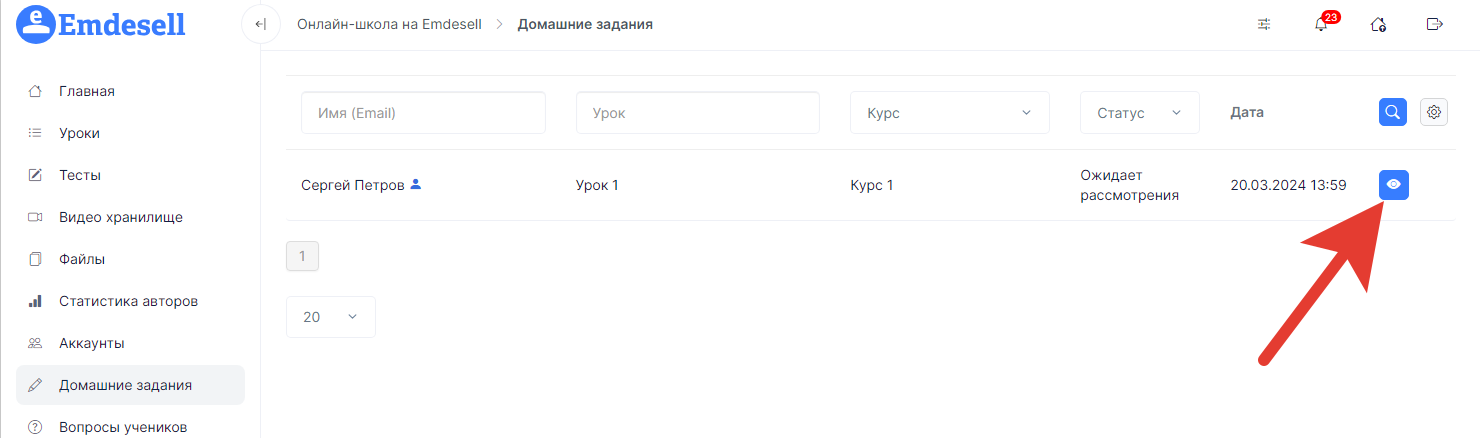Open table settings gear icon

tap(1434, 112)
